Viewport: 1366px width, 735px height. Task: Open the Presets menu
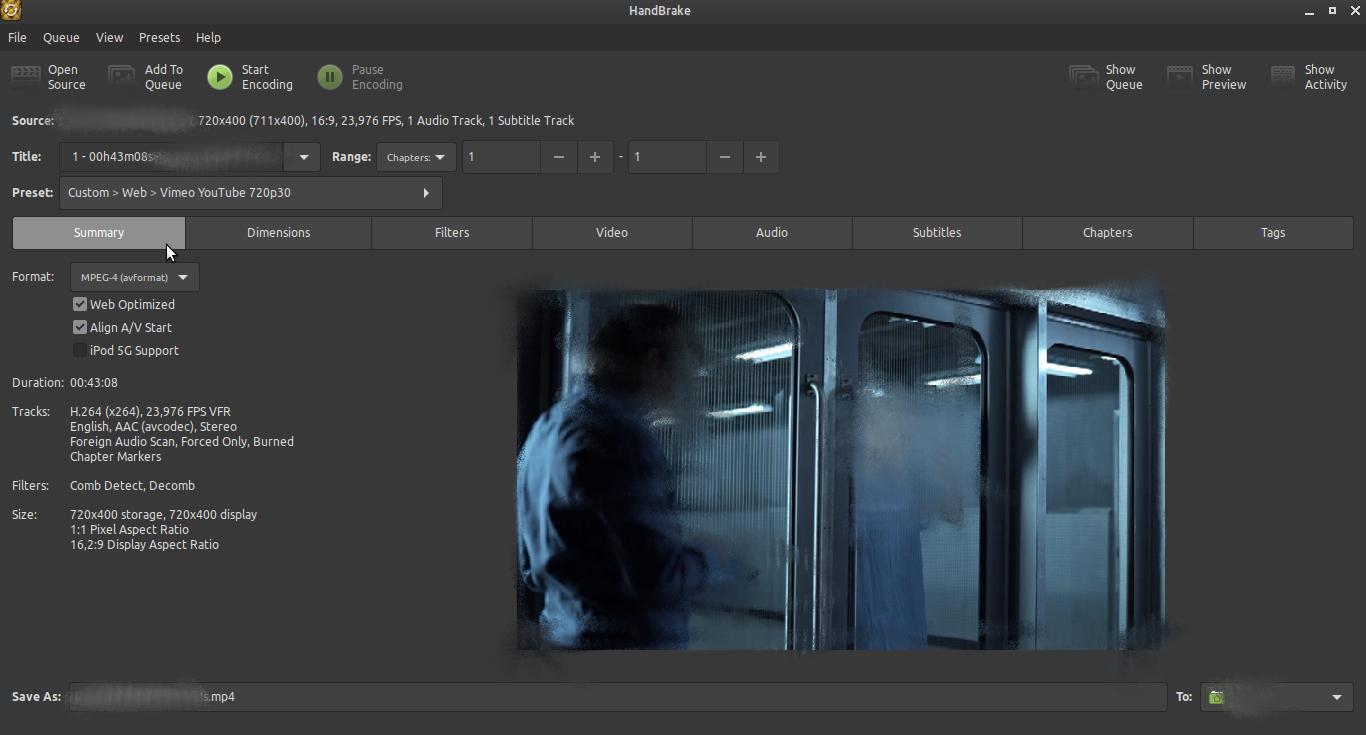tap(159, 37)
